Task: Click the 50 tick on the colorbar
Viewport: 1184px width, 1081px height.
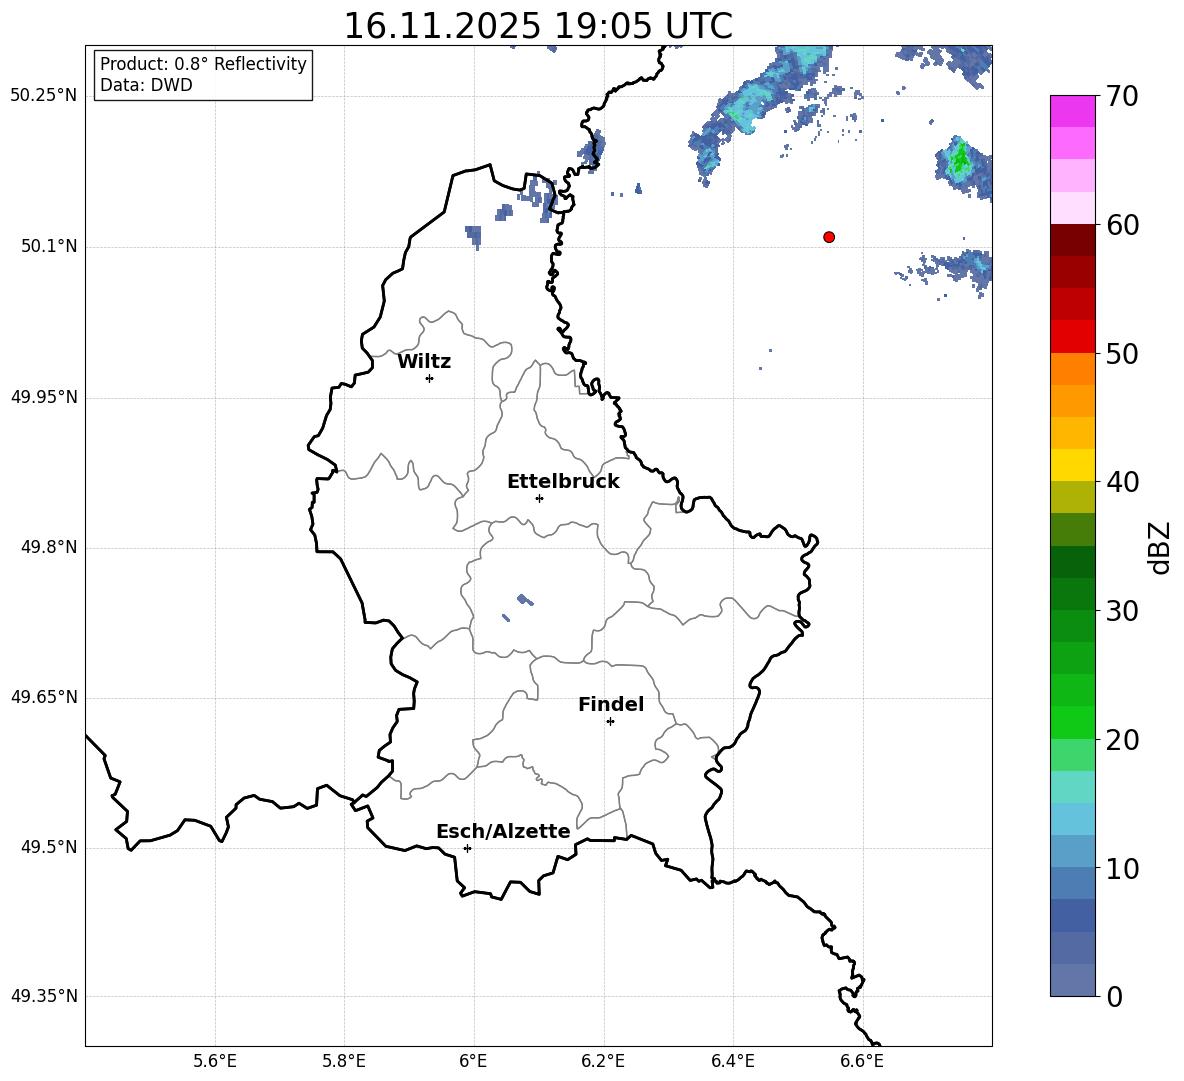Action: pos(1122,353)
